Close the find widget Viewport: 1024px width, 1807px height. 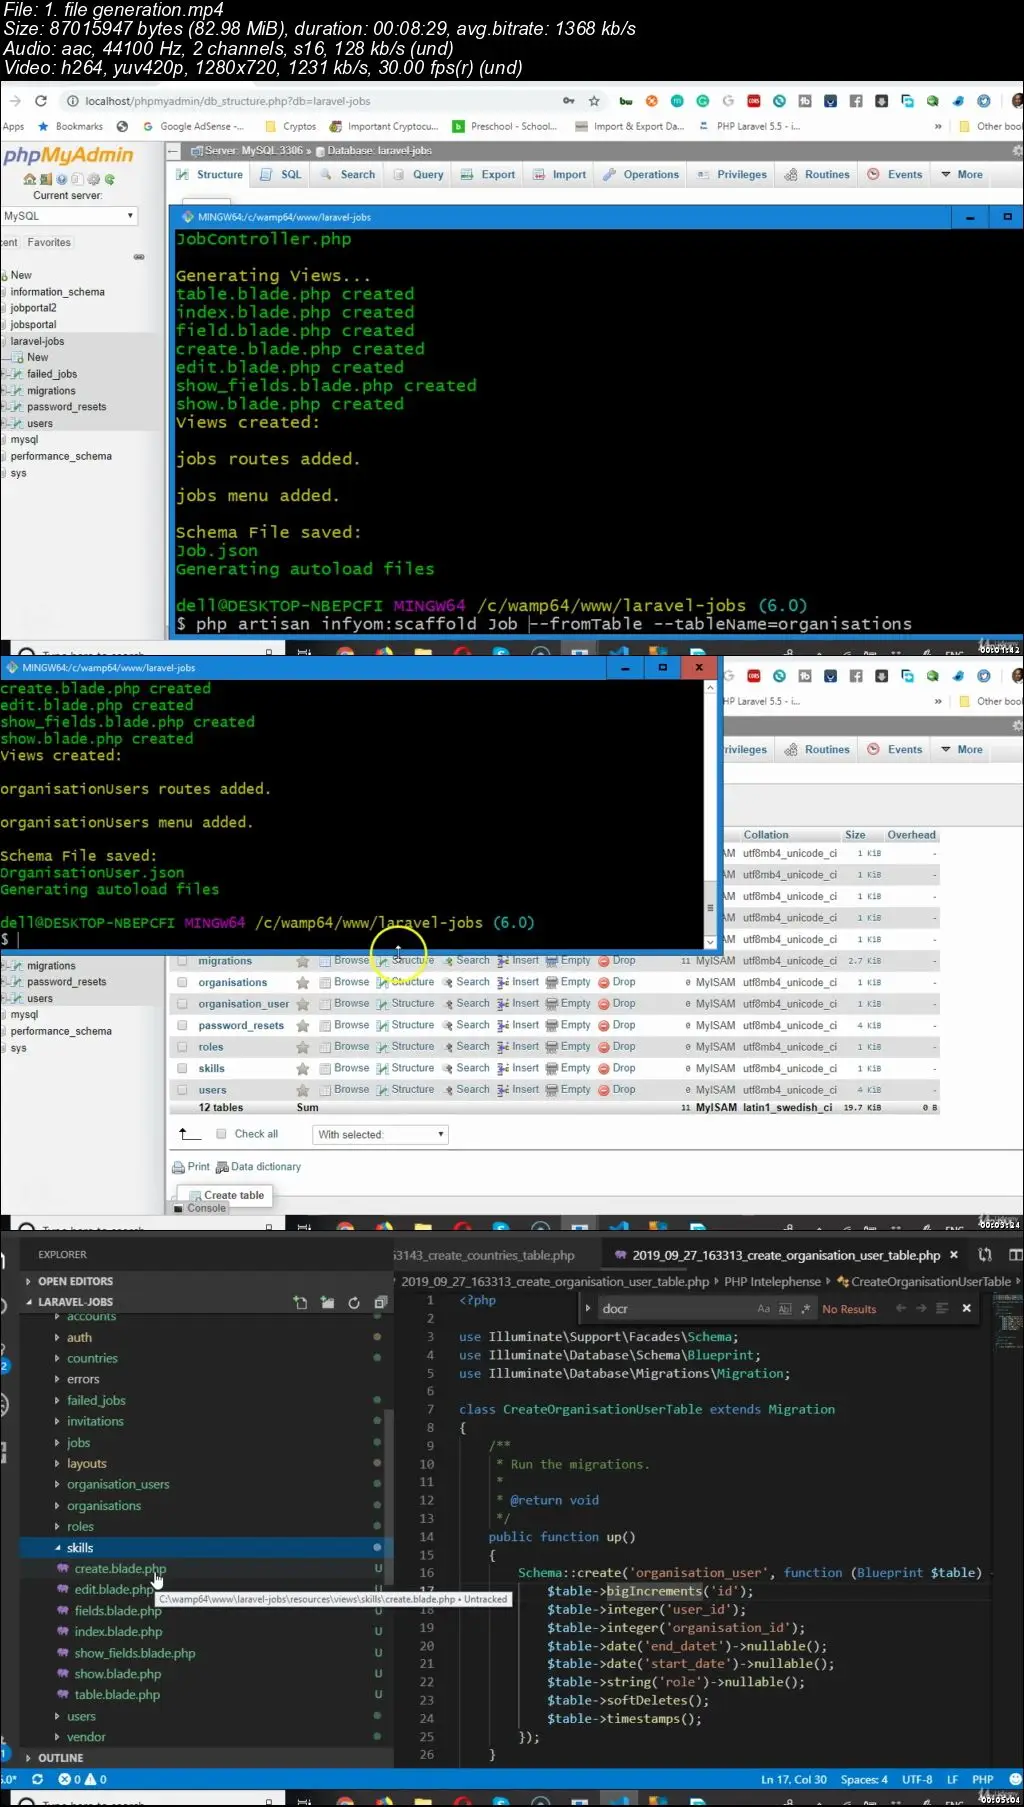(x=966, y=1308)
